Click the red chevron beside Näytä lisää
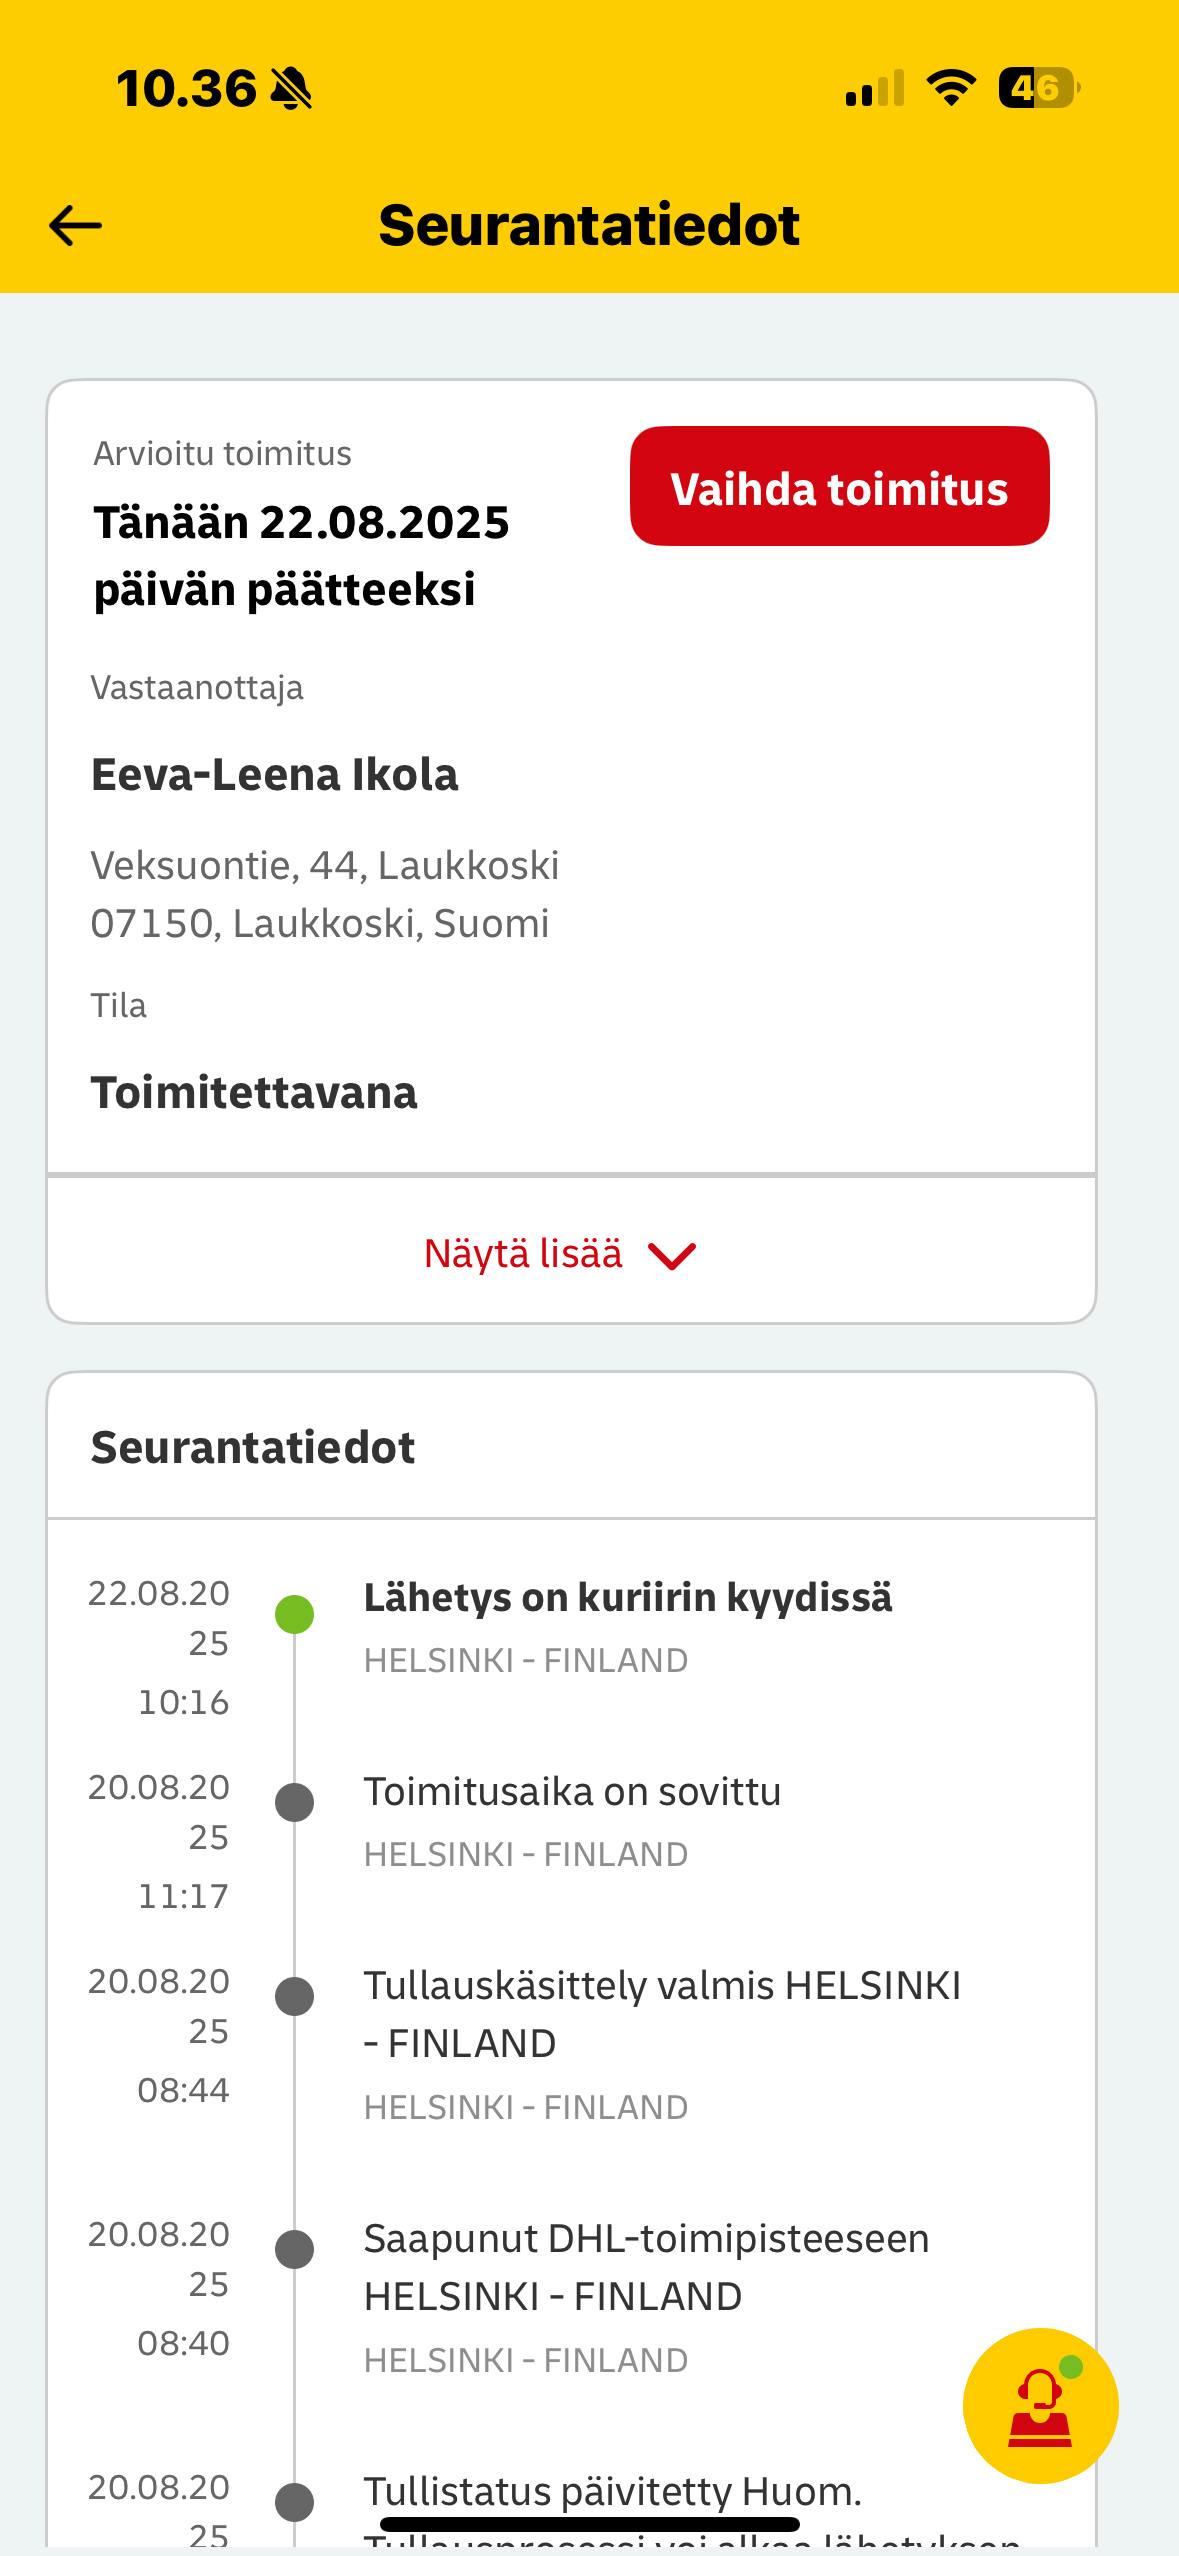 tap(672, 1256)
